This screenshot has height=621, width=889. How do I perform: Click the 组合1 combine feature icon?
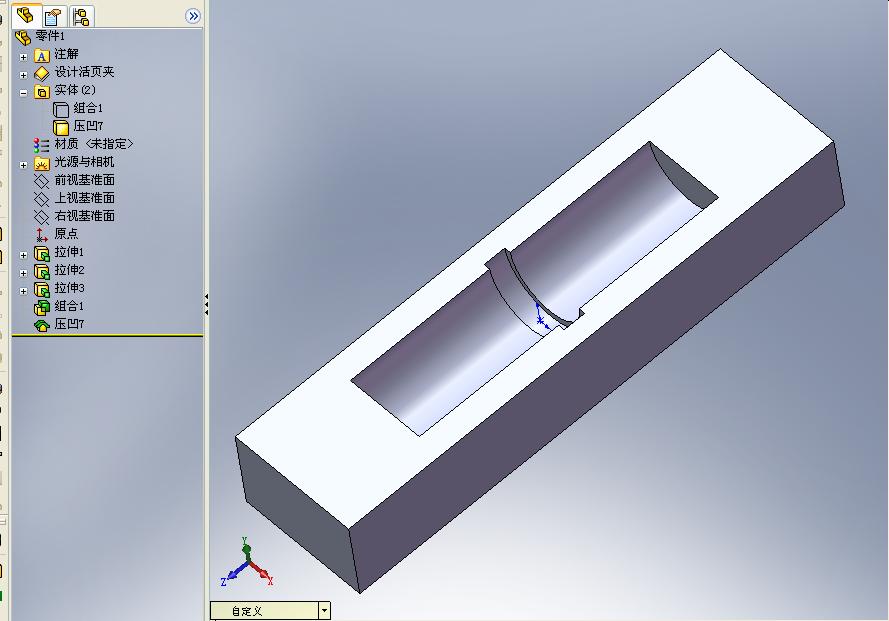42,307
